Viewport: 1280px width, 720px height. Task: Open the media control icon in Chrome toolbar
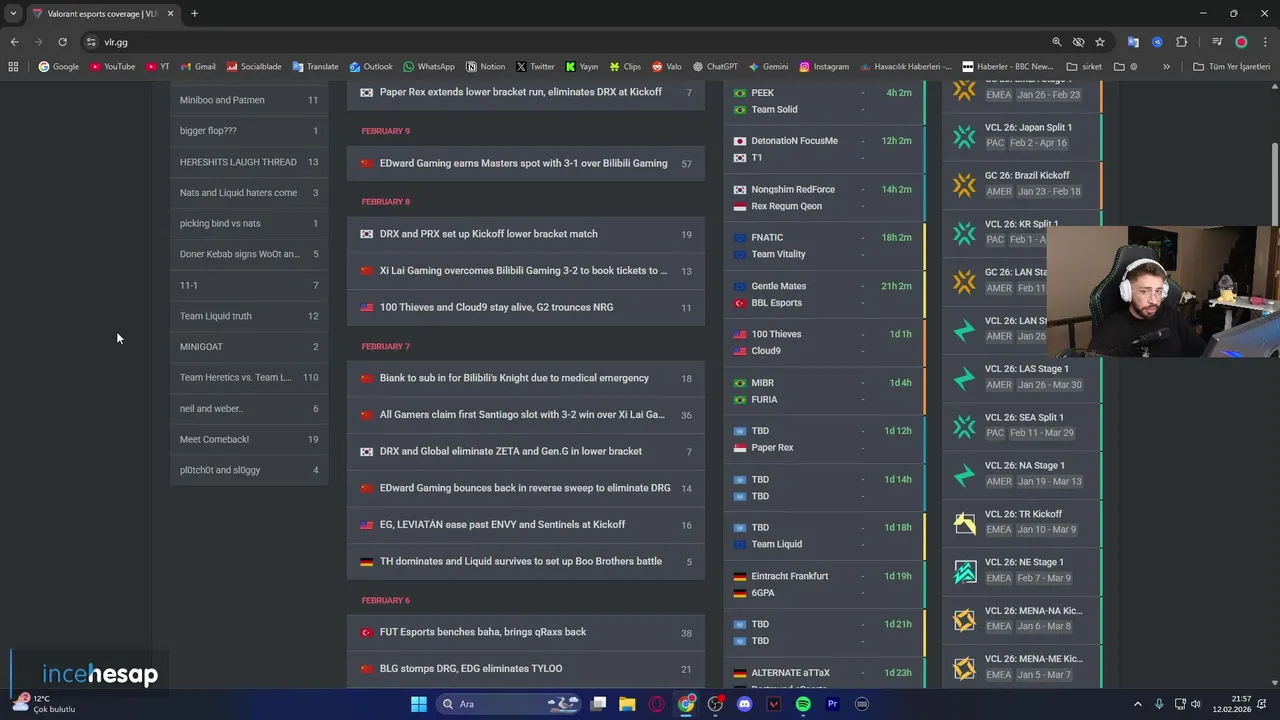(1217, 42)
